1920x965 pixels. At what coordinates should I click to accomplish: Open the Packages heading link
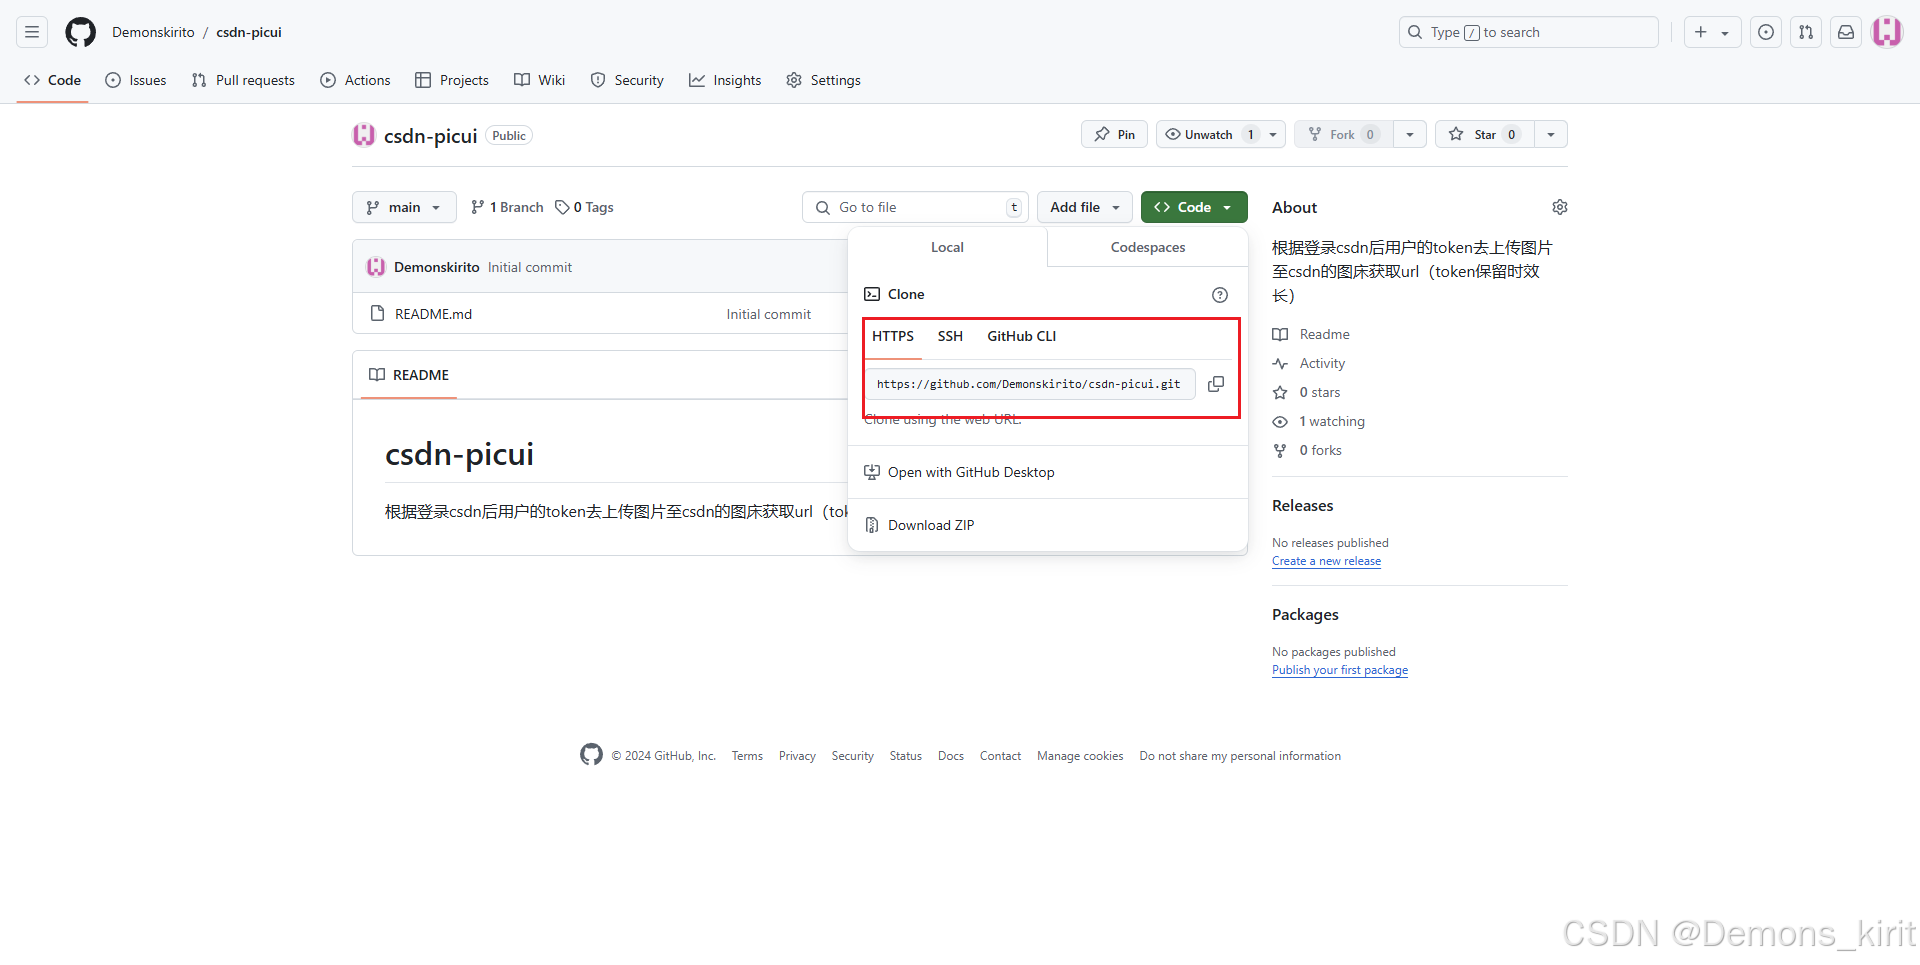1305,615
